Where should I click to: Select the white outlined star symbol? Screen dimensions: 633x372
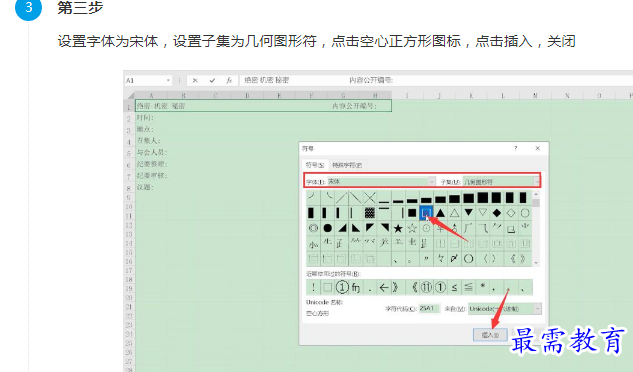point(412,228)
